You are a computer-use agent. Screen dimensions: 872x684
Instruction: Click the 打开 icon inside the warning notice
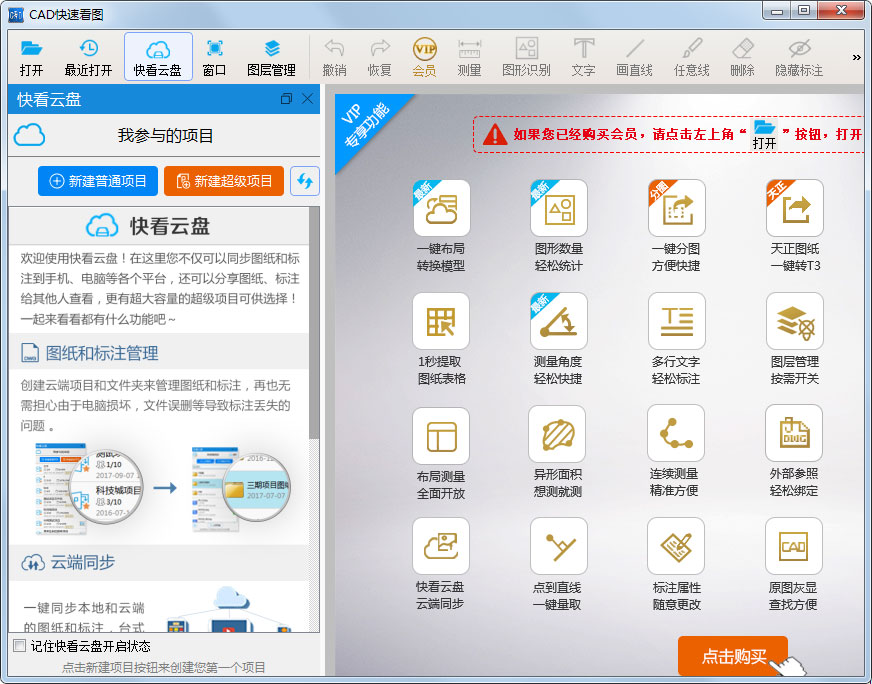pyautogui.click(x=765, y=134)
